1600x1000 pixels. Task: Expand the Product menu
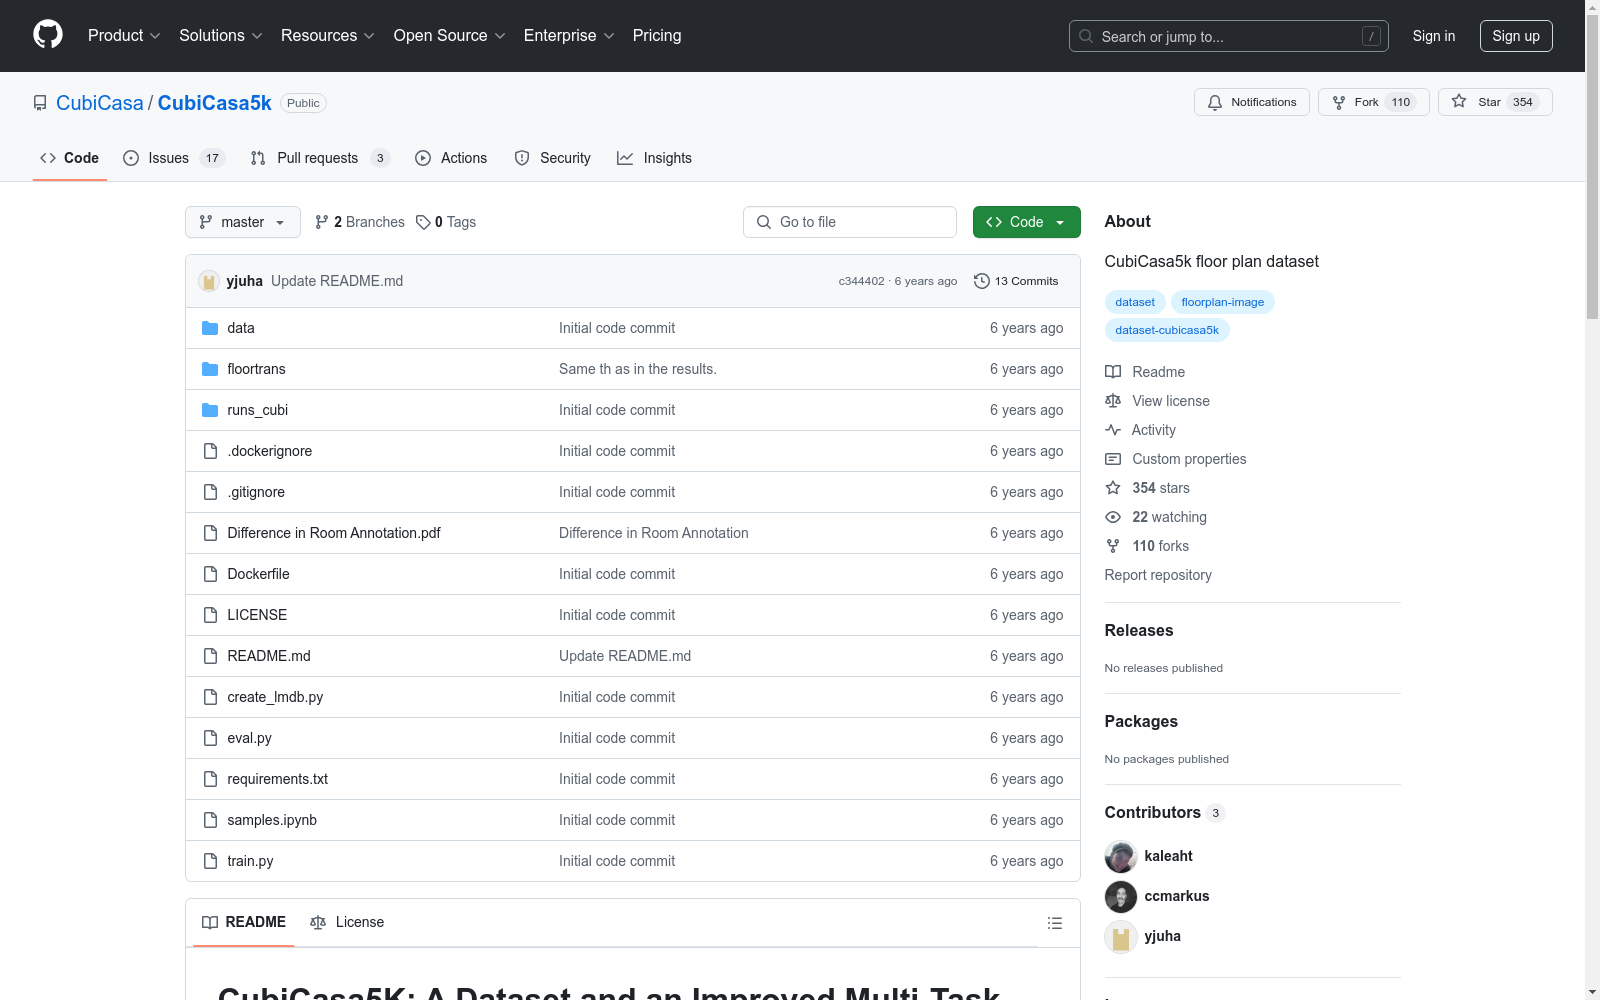tap(124, 35)
